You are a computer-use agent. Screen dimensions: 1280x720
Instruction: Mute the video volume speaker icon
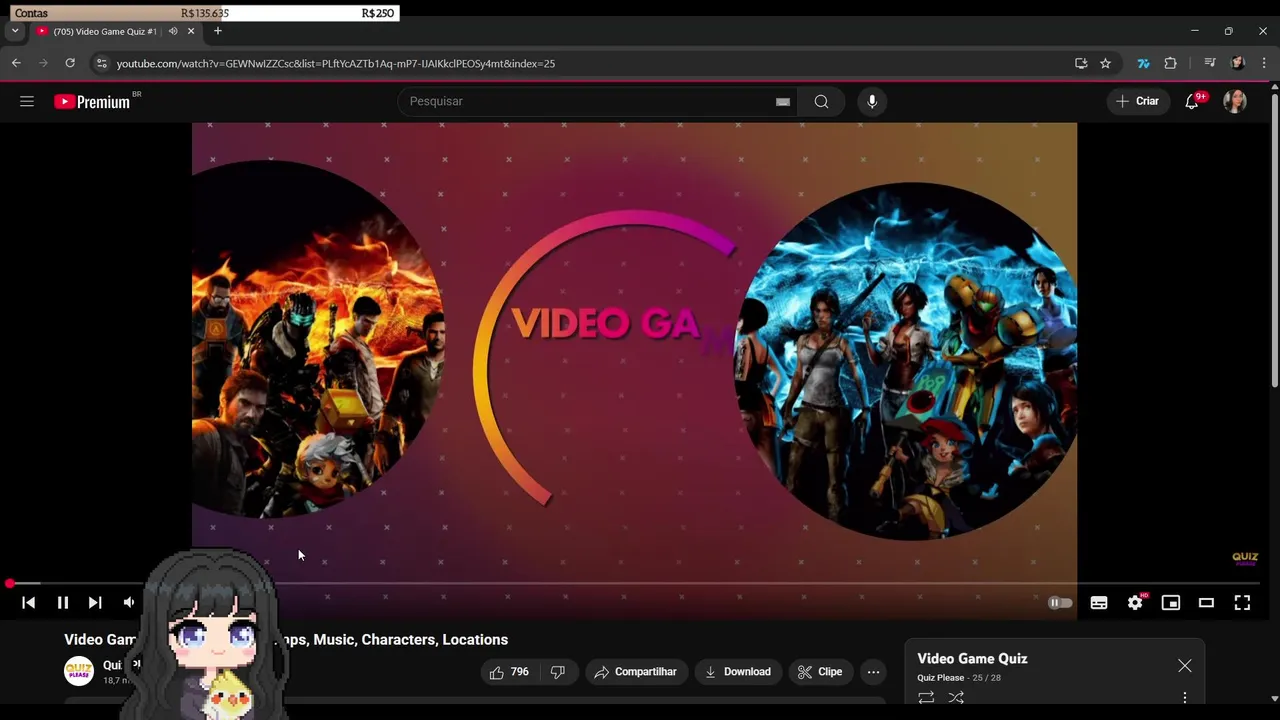(x=129, y=602)
